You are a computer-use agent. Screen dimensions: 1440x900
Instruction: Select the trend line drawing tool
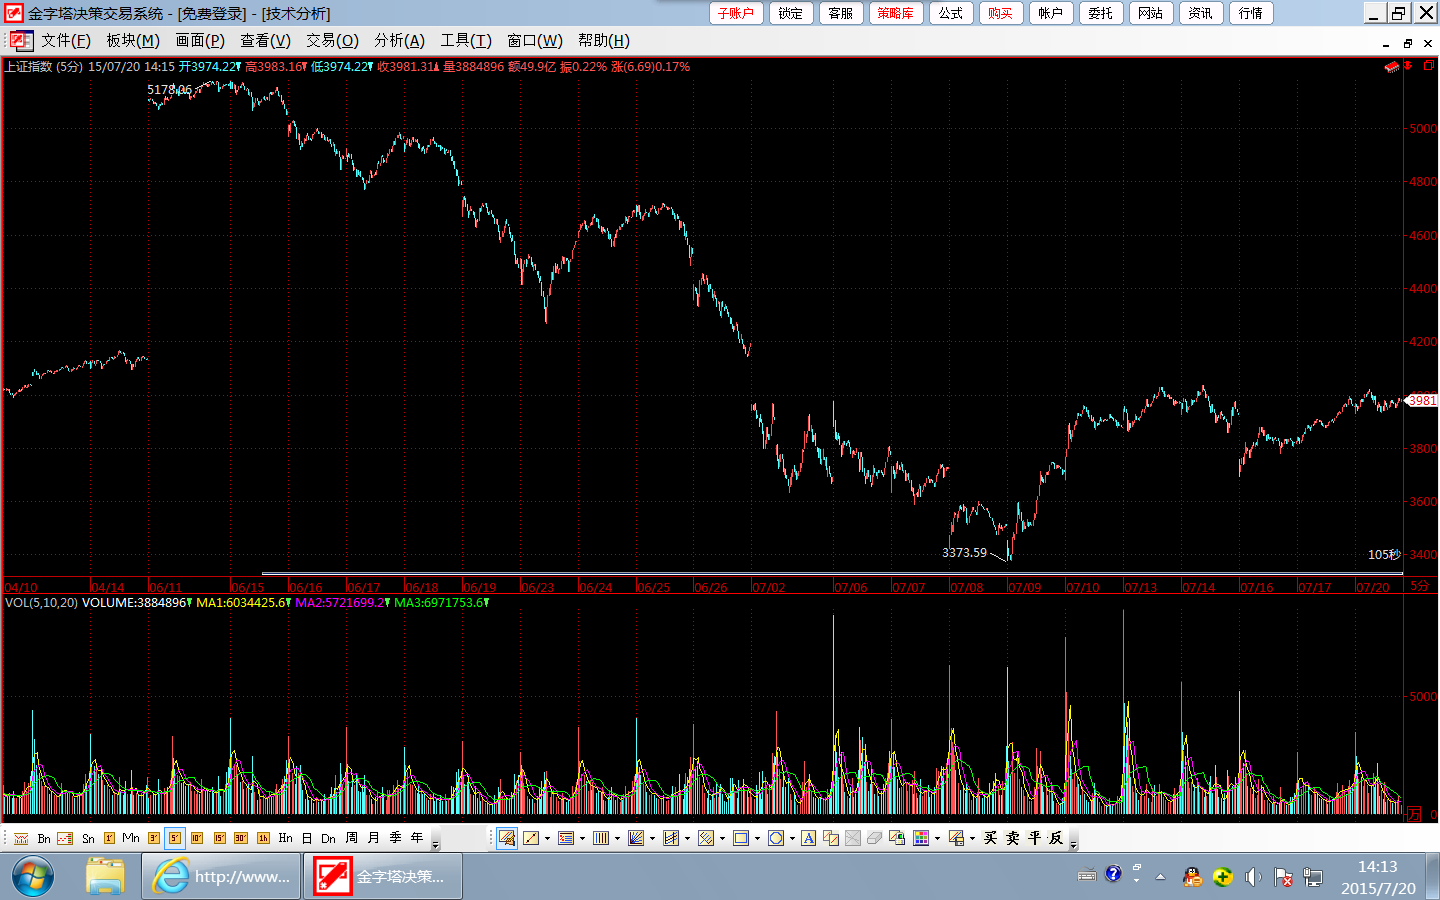[x=531, y=838]
